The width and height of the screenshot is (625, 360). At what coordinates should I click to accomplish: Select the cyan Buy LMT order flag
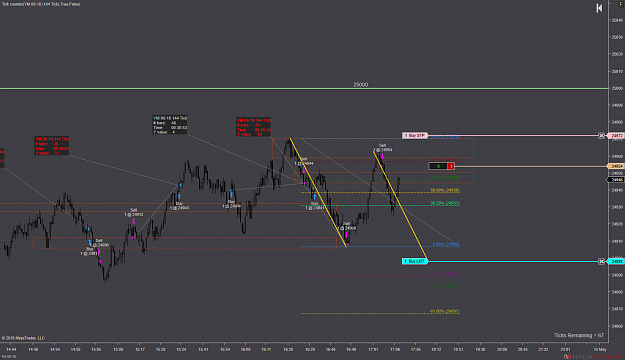(415, 261)
